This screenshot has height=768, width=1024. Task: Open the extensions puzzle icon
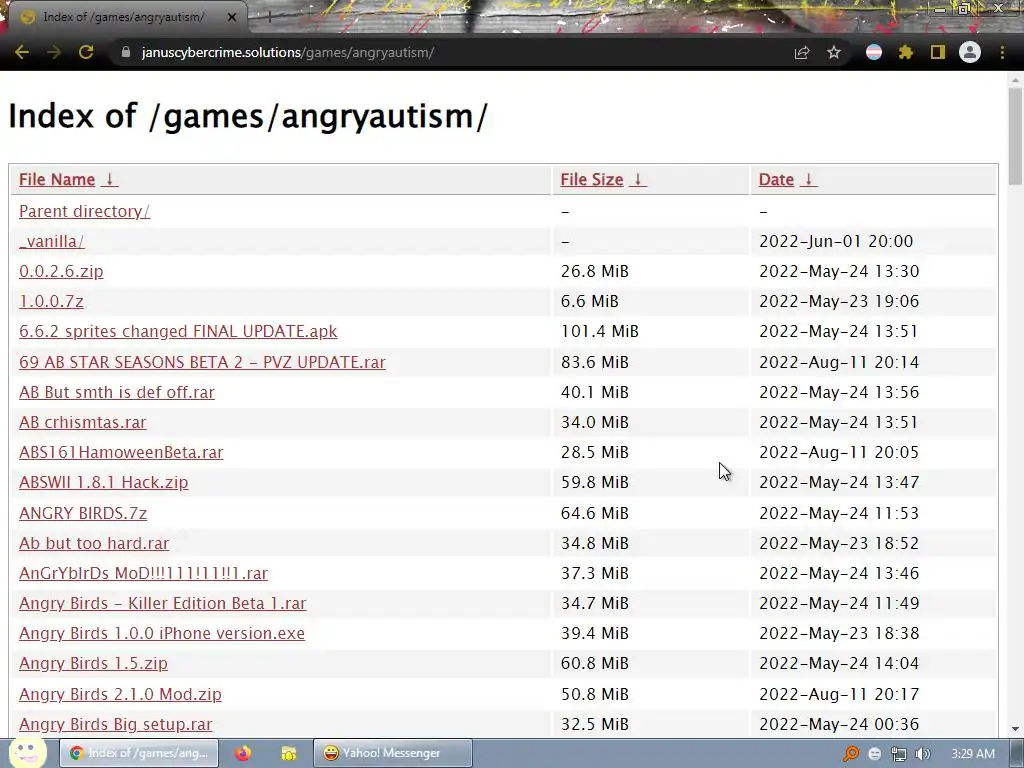(906, 52)
